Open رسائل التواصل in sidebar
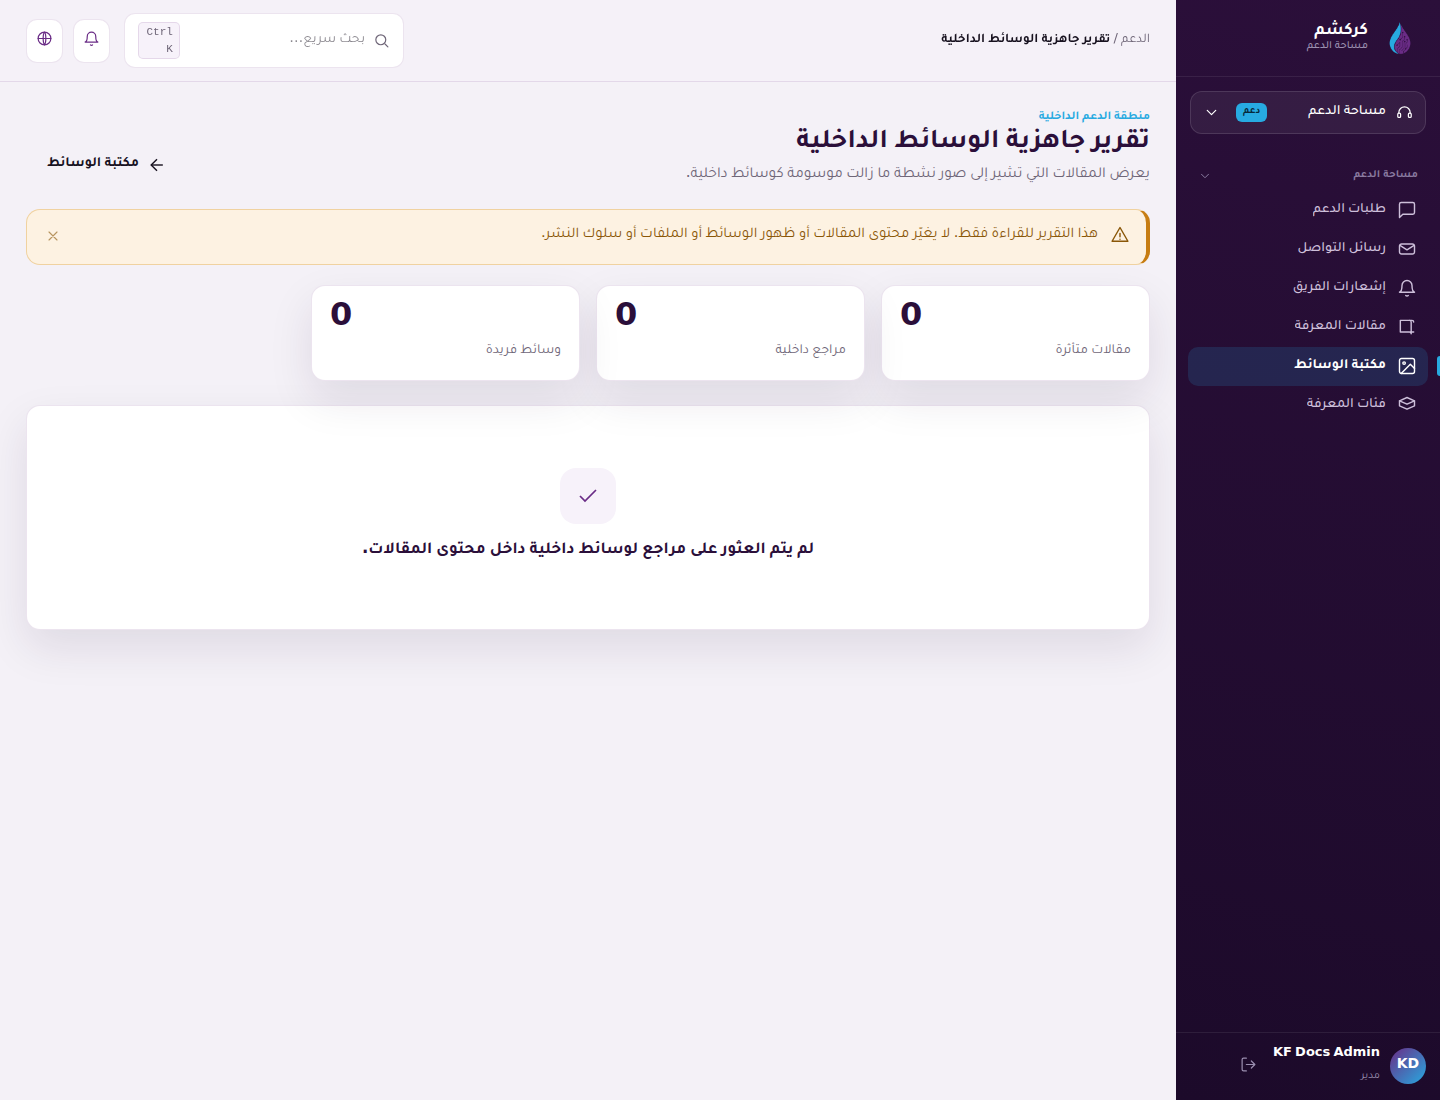Screen dimensions: 1440x1100 click(1308, 248)
